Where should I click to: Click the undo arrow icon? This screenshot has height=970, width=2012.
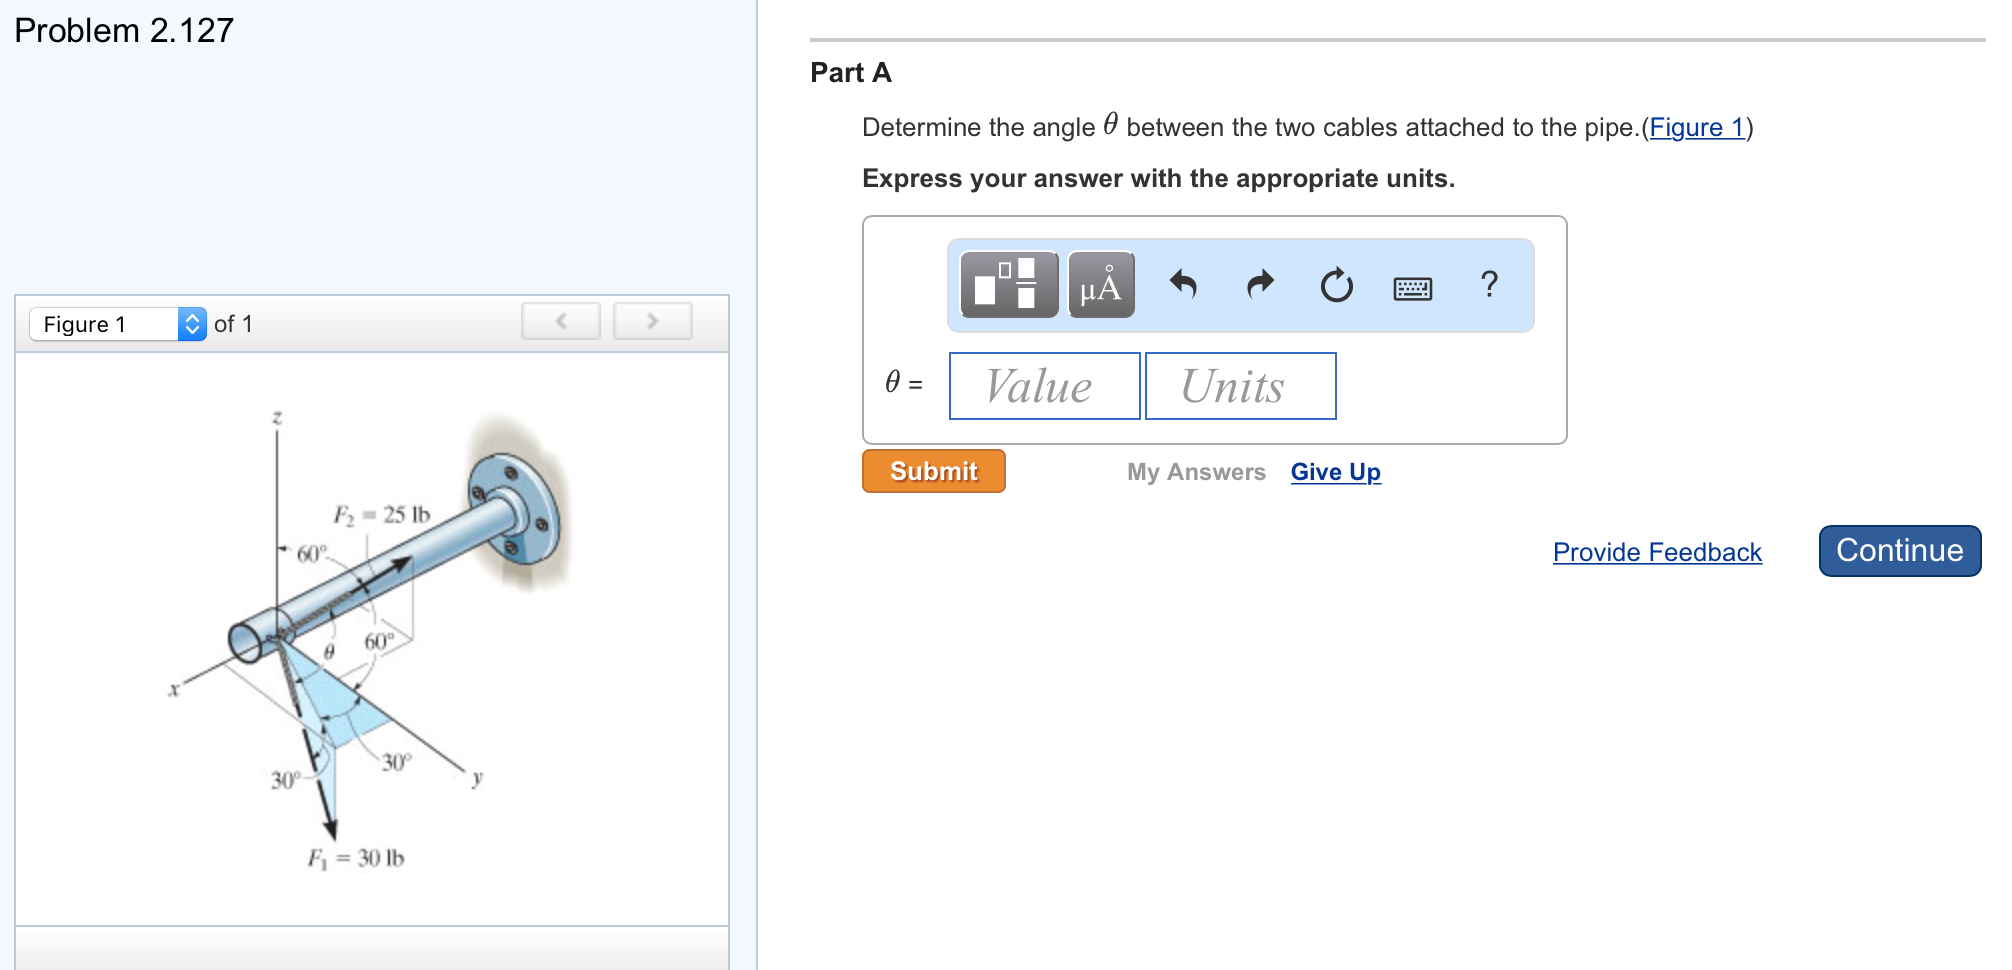click(x=1183, y=285)
